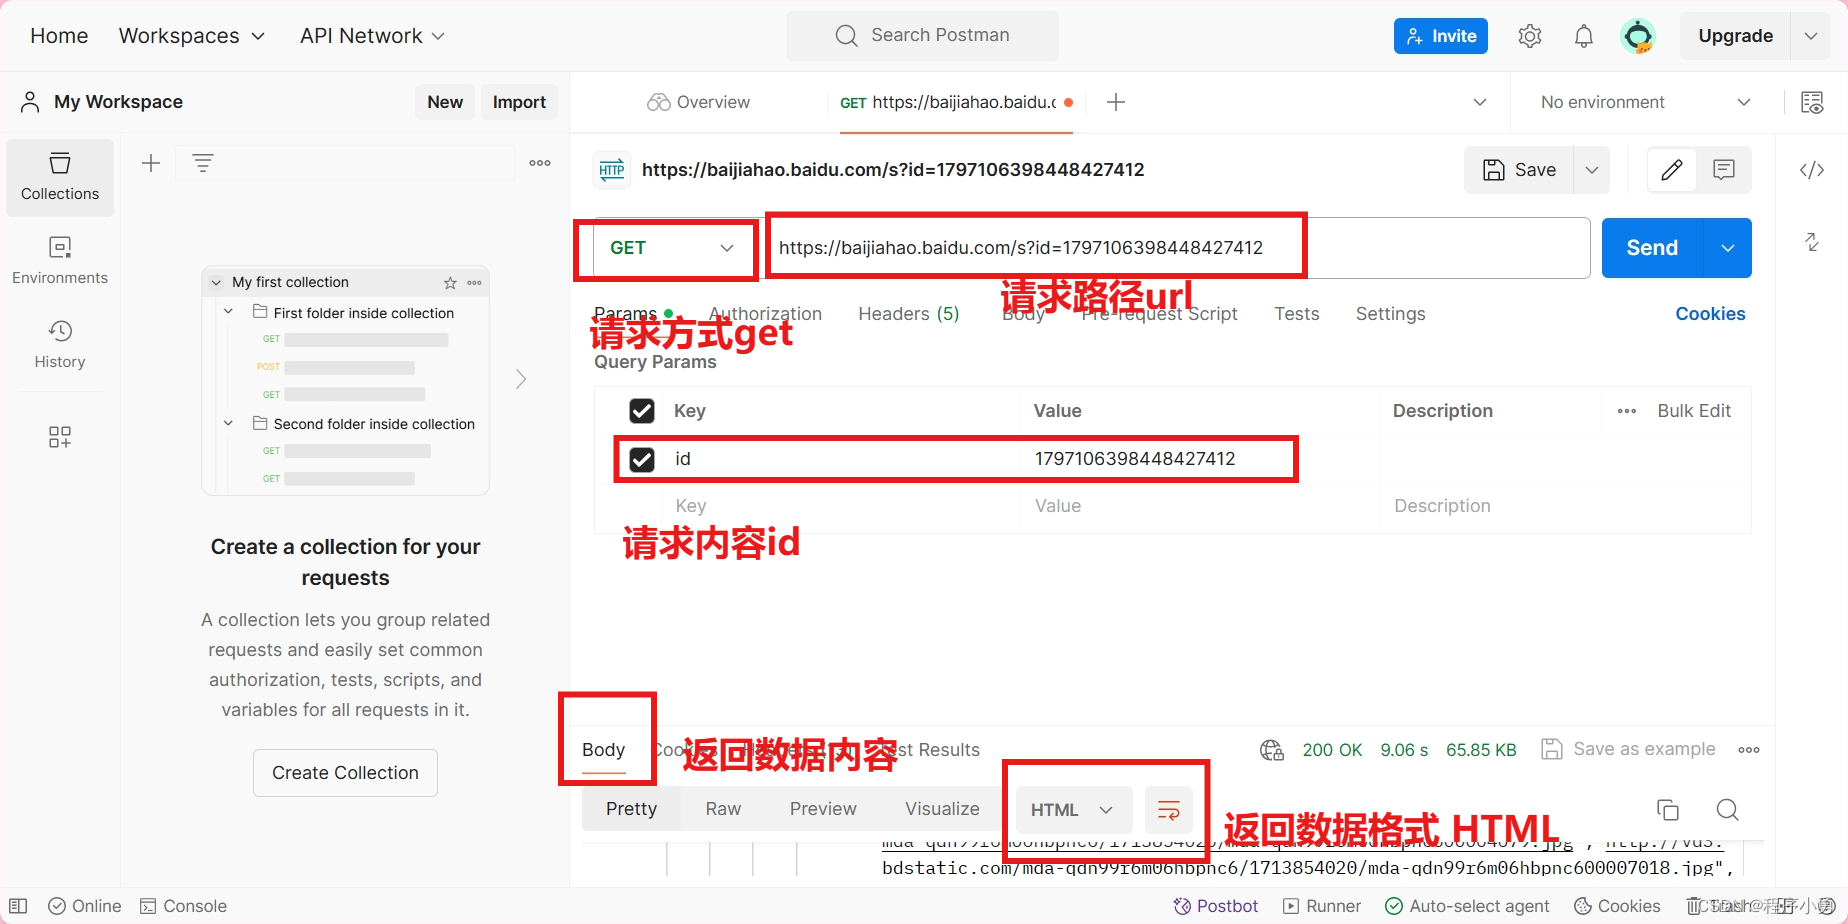Open the Send button dropdown arrow
Image resolution: width=1848 pixels, height=924 pixels.
(x=1728, y=248)
